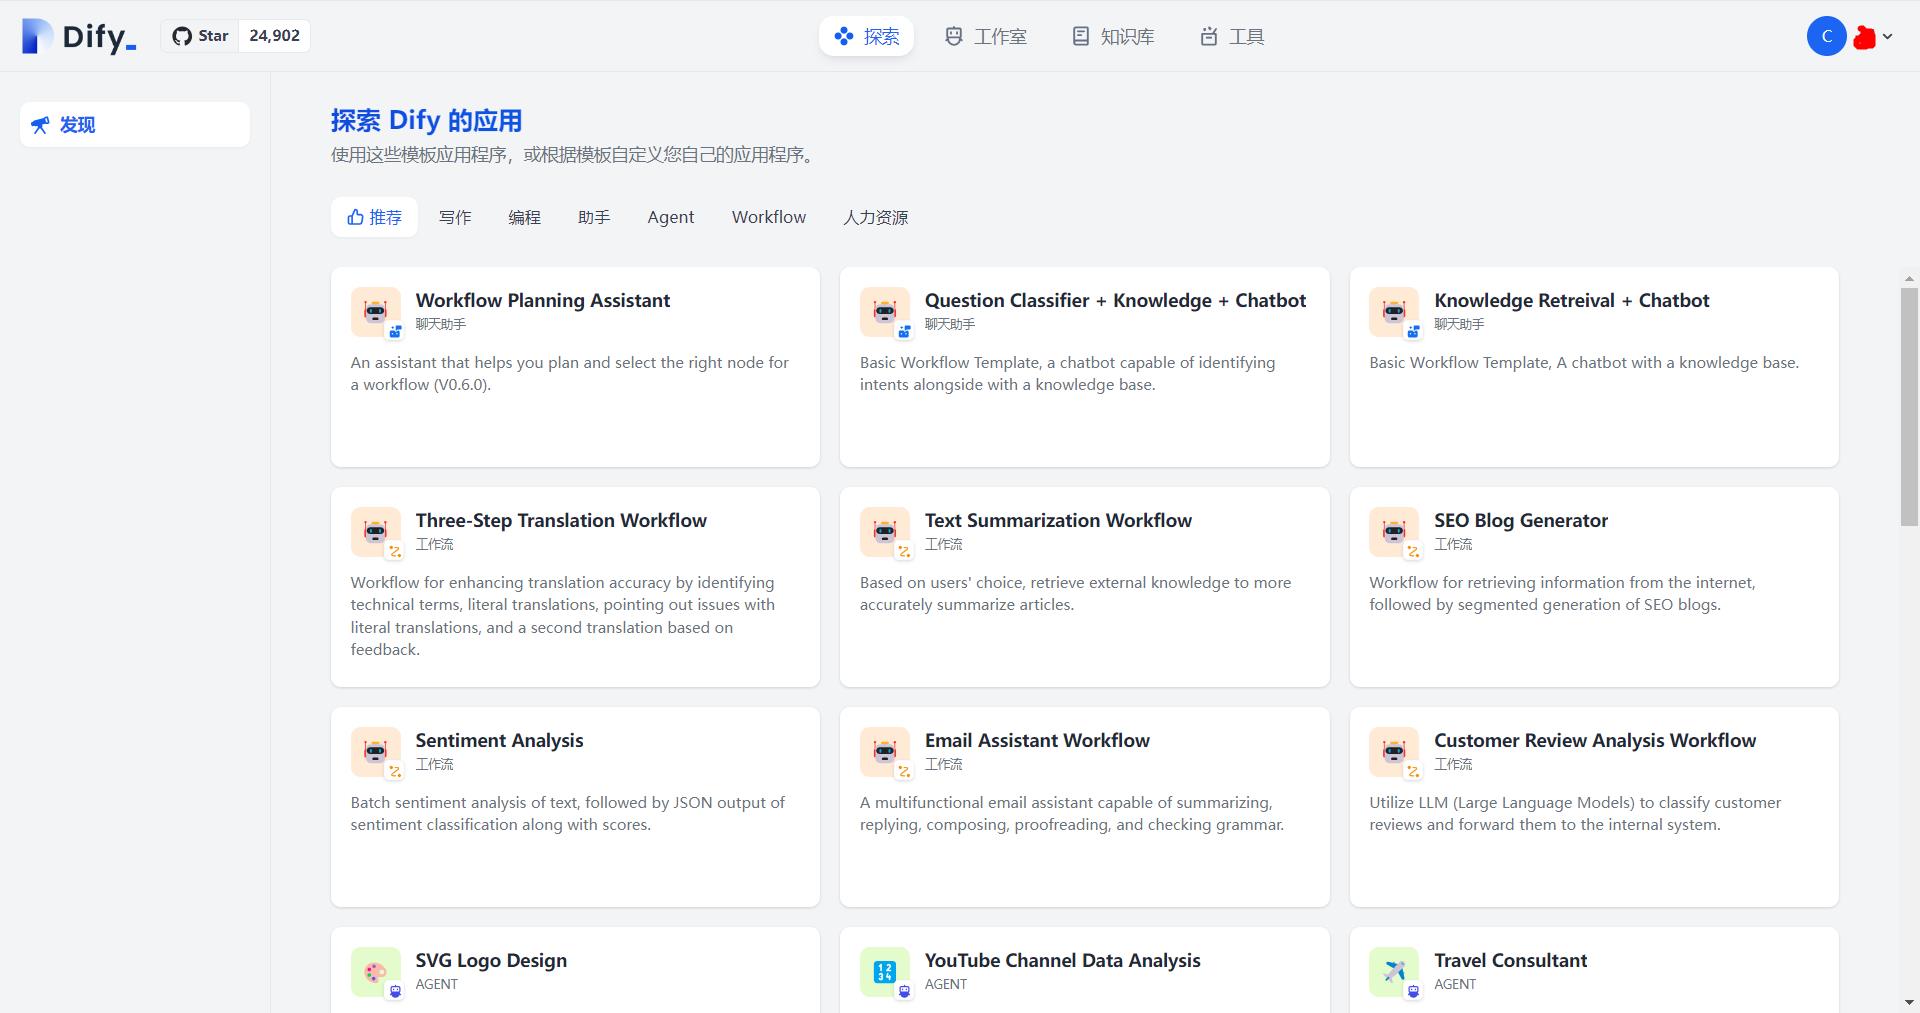Image resolution: width=1920 pixels, height=1013 pixels.
Task: Filter apps by Workflow
Action: pyautogui.click(x=769, y=217)
